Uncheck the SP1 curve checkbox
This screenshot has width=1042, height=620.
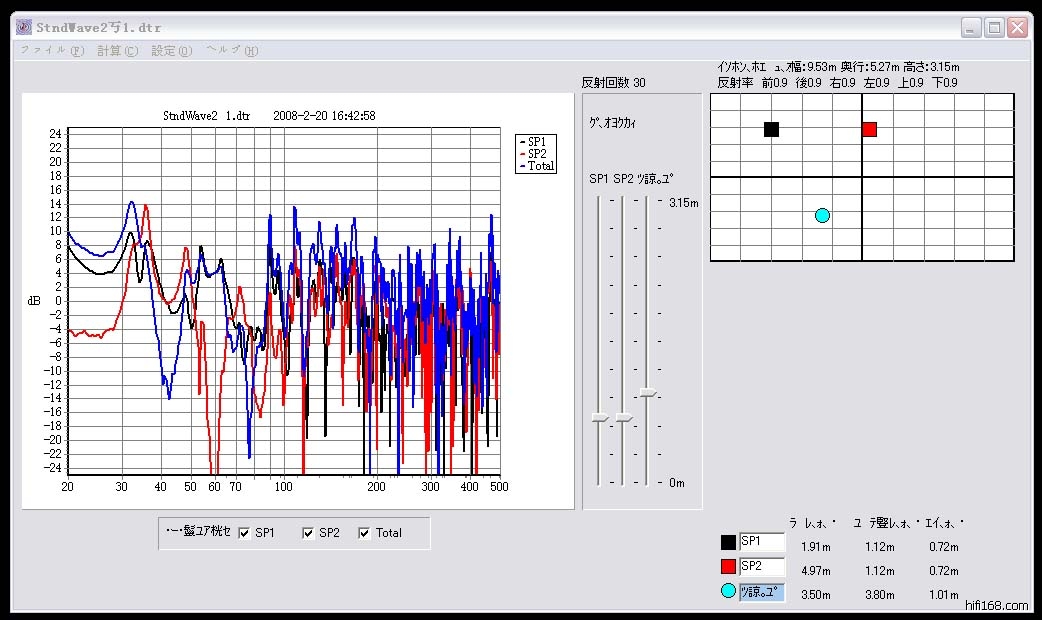[x=245, y=533]
